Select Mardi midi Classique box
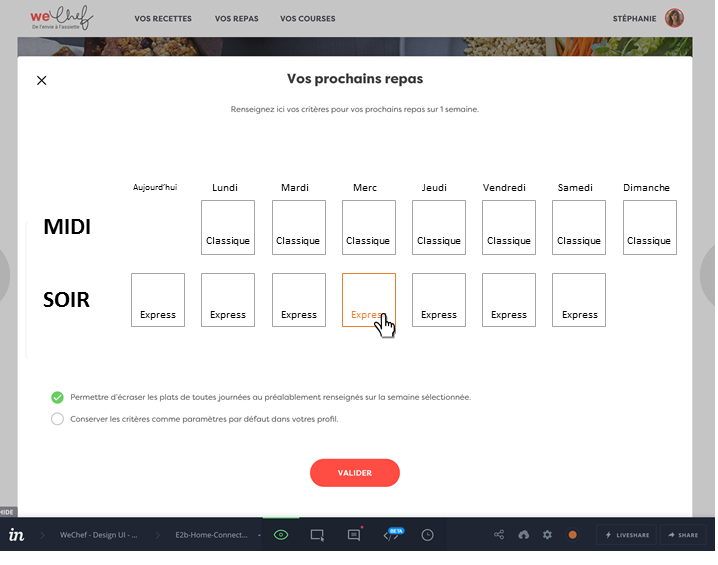Screen dimensions: 718x565 pos(299,227)
